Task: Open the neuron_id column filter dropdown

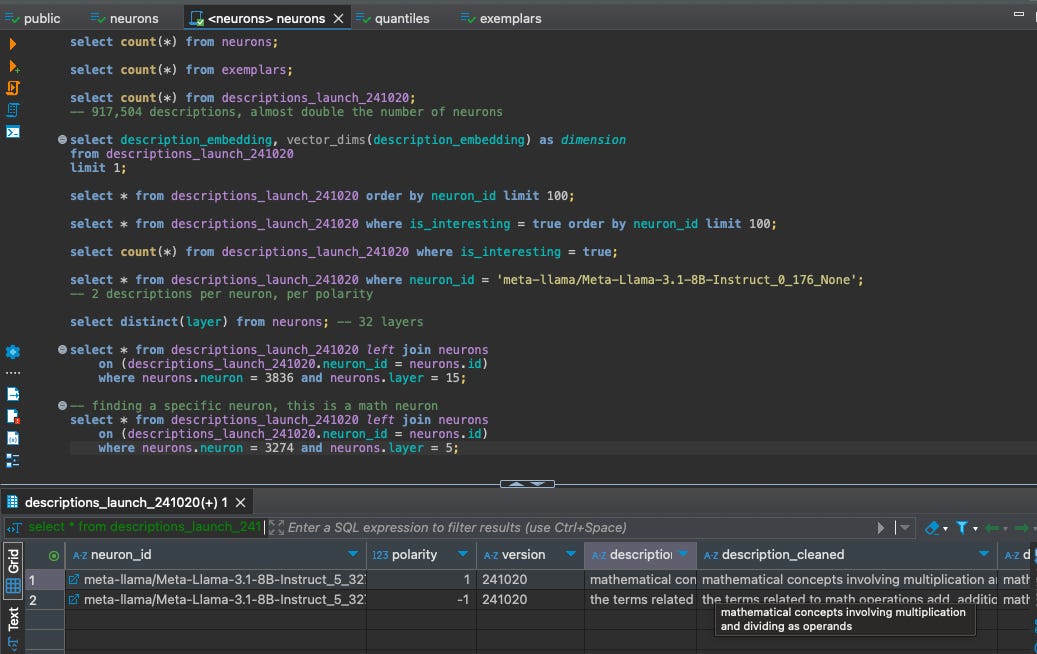Action: (352, 555)
